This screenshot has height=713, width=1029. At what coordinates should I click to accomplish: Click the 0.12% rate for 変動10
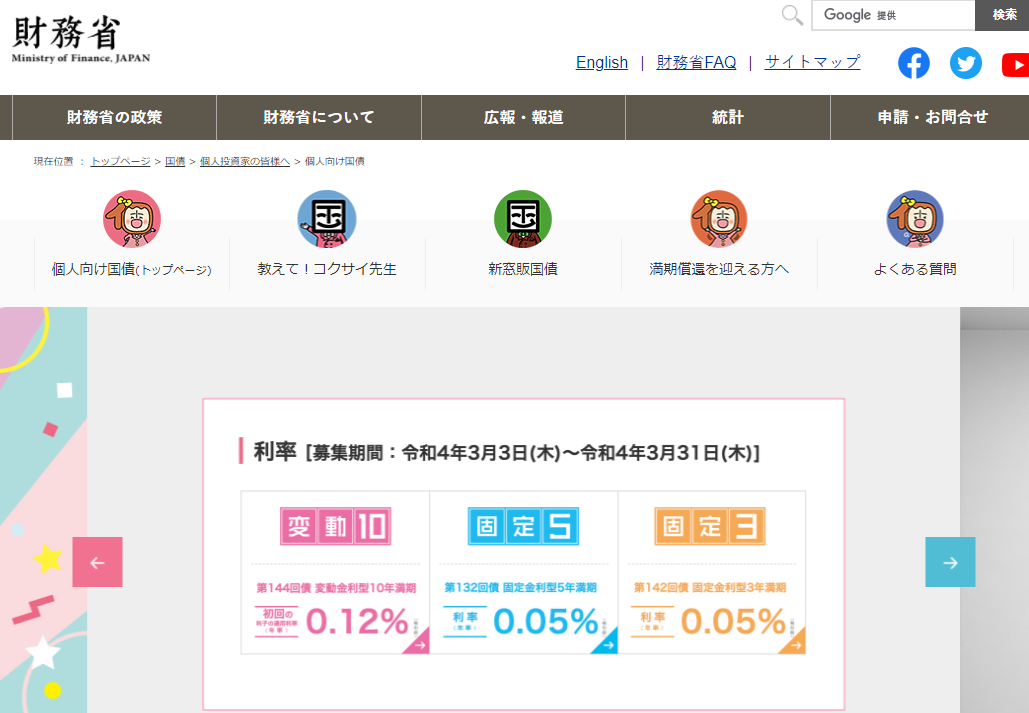357,621
